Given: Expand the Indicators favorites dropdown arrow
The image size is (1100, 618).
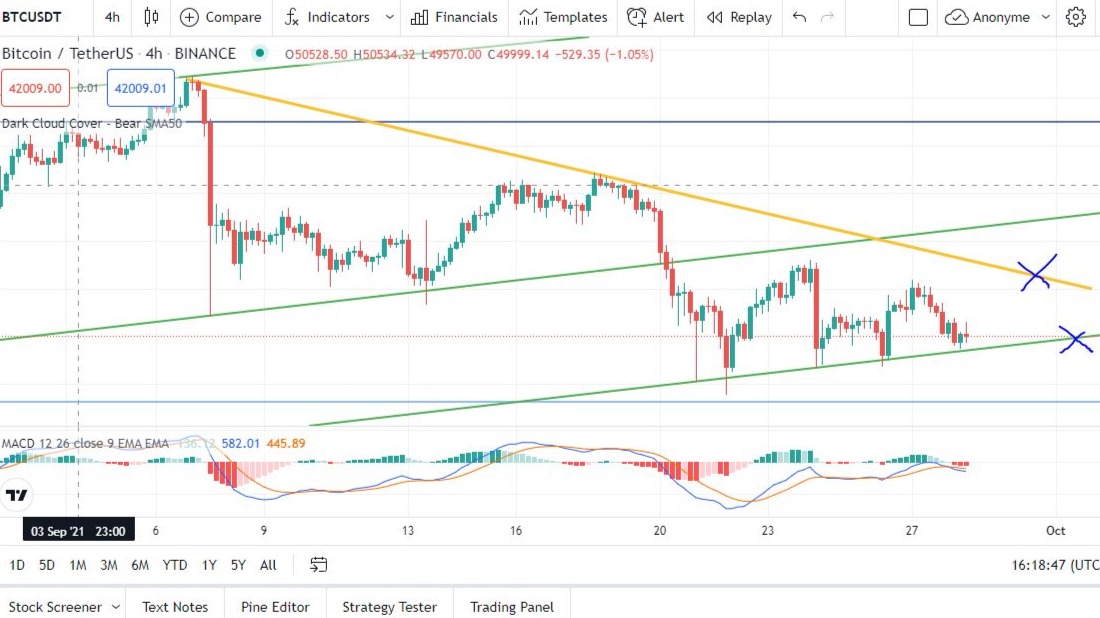Looking at the screenshot, I should 388,17.
